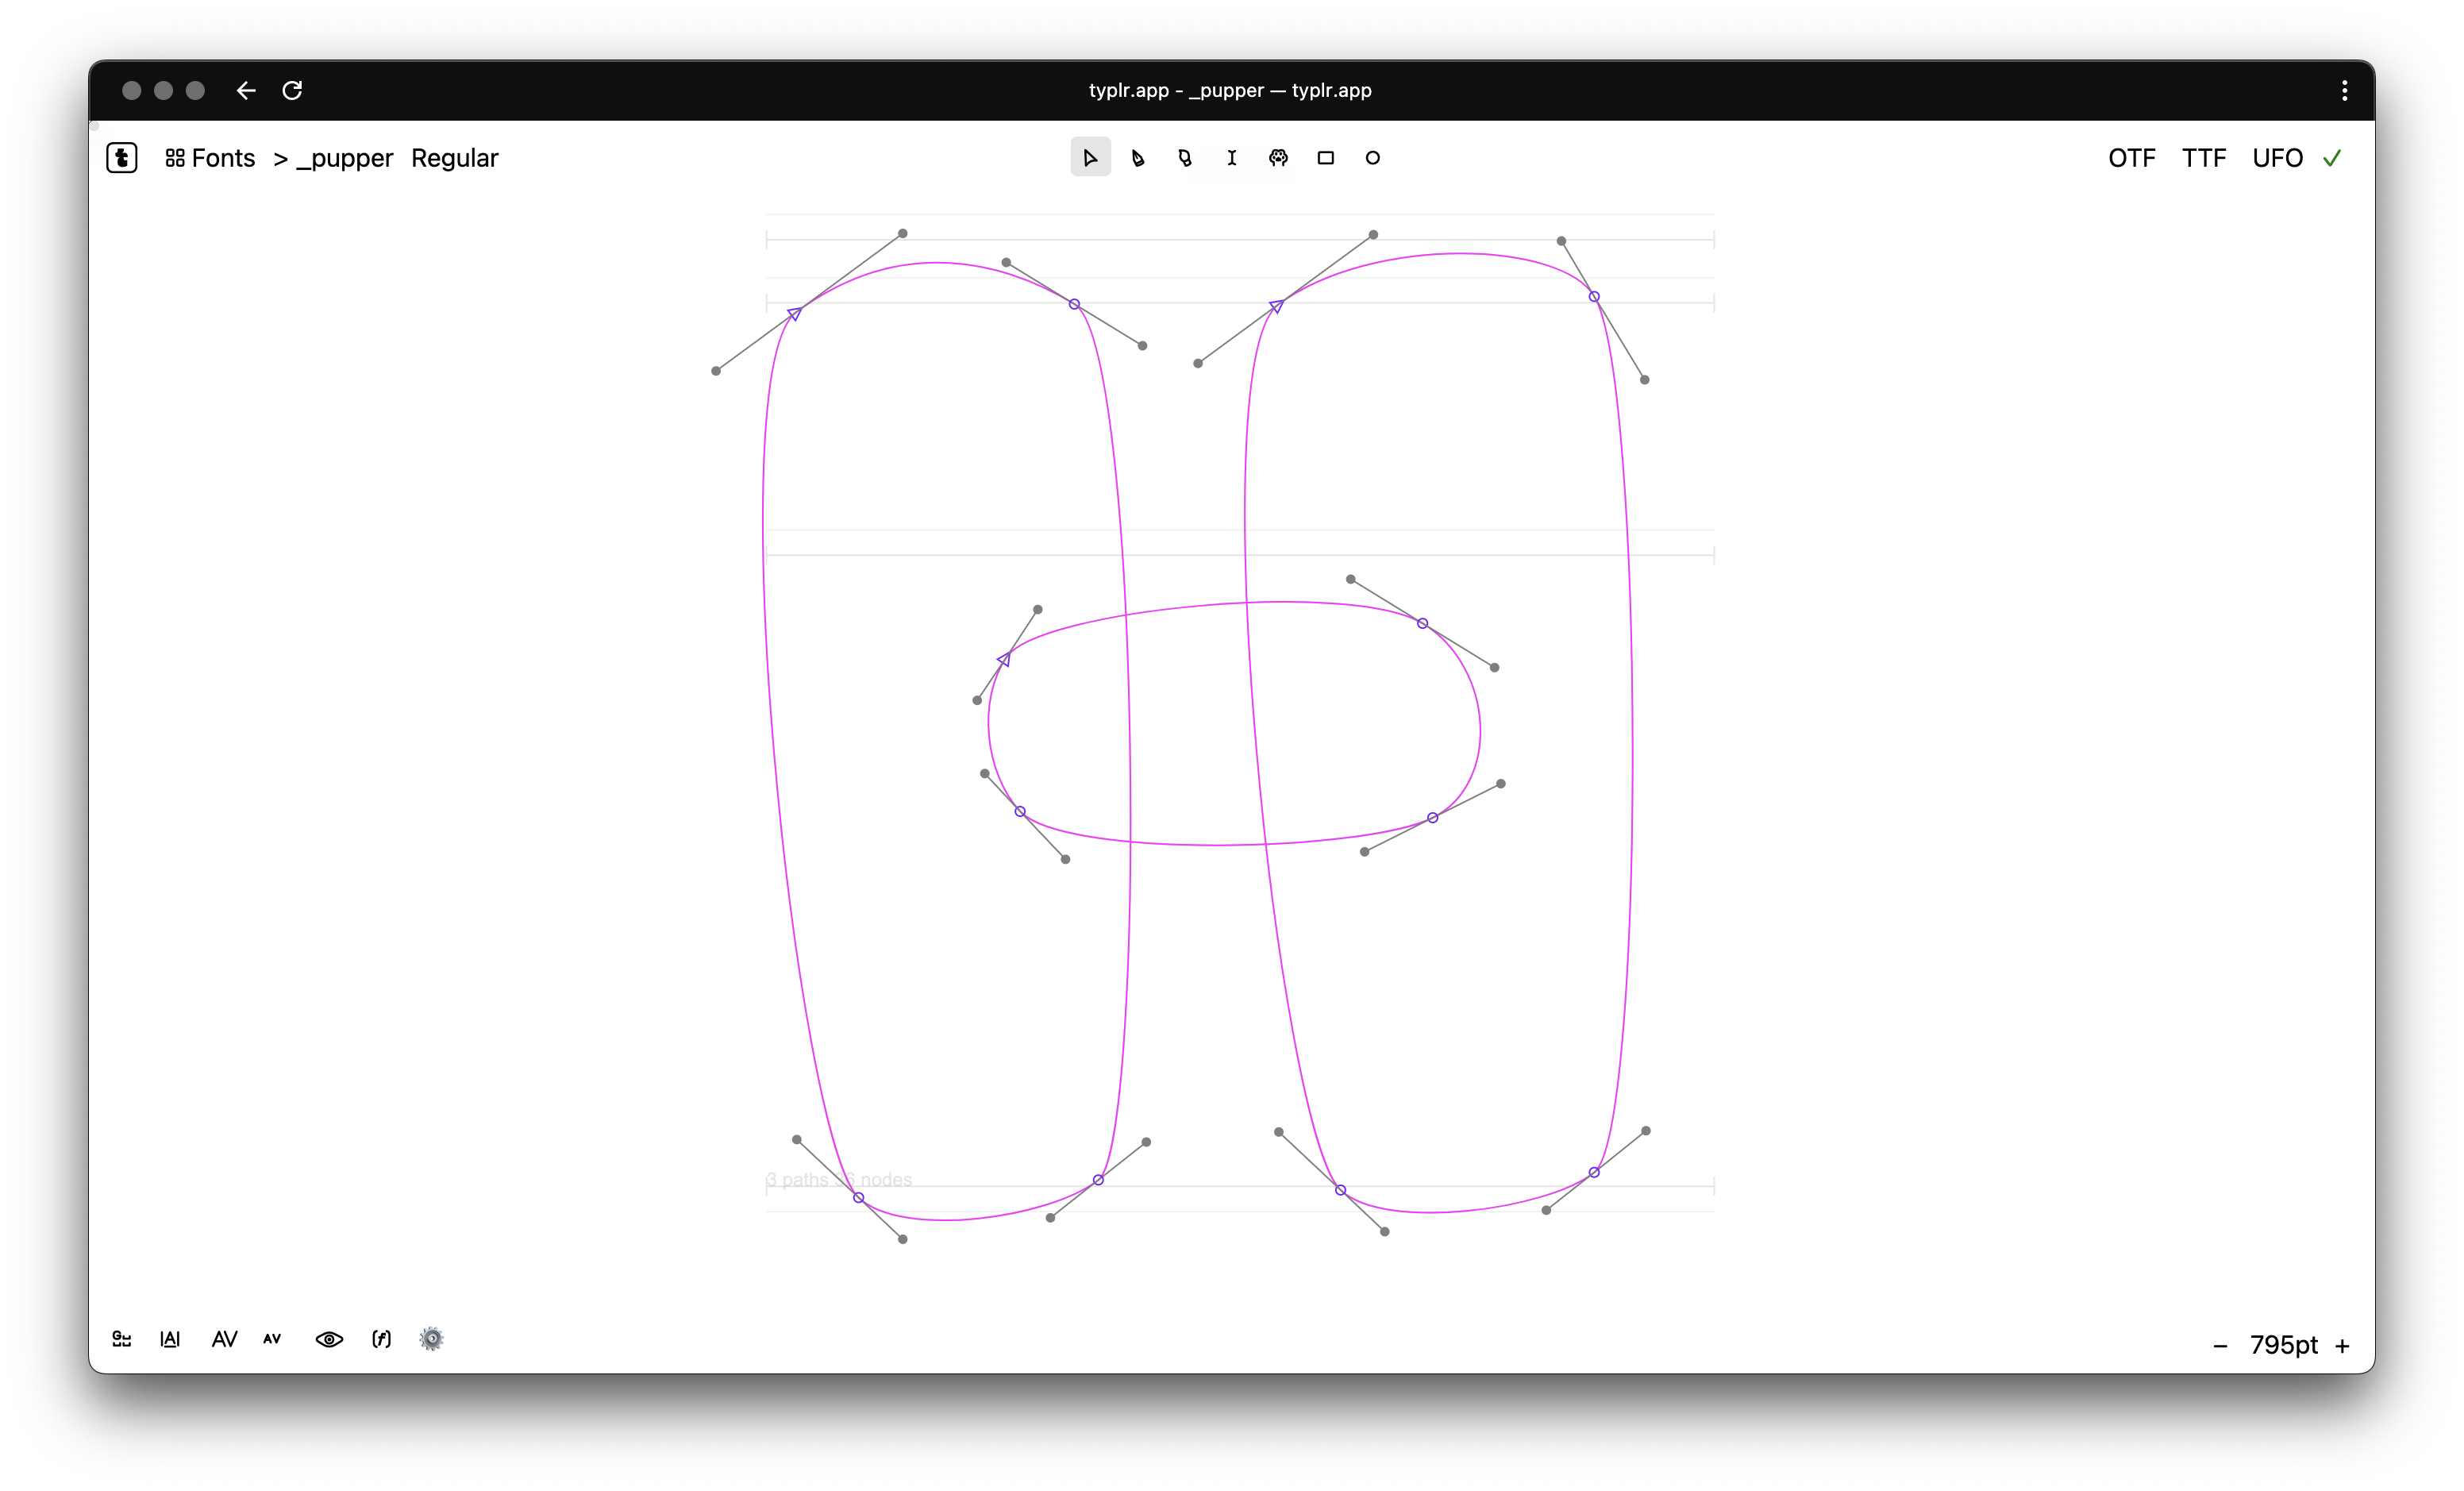Image resolution: width=2464 pixels, height=1491 pixels.
Task: Toggle the eye preview visibility
Action: point(329,1339)
